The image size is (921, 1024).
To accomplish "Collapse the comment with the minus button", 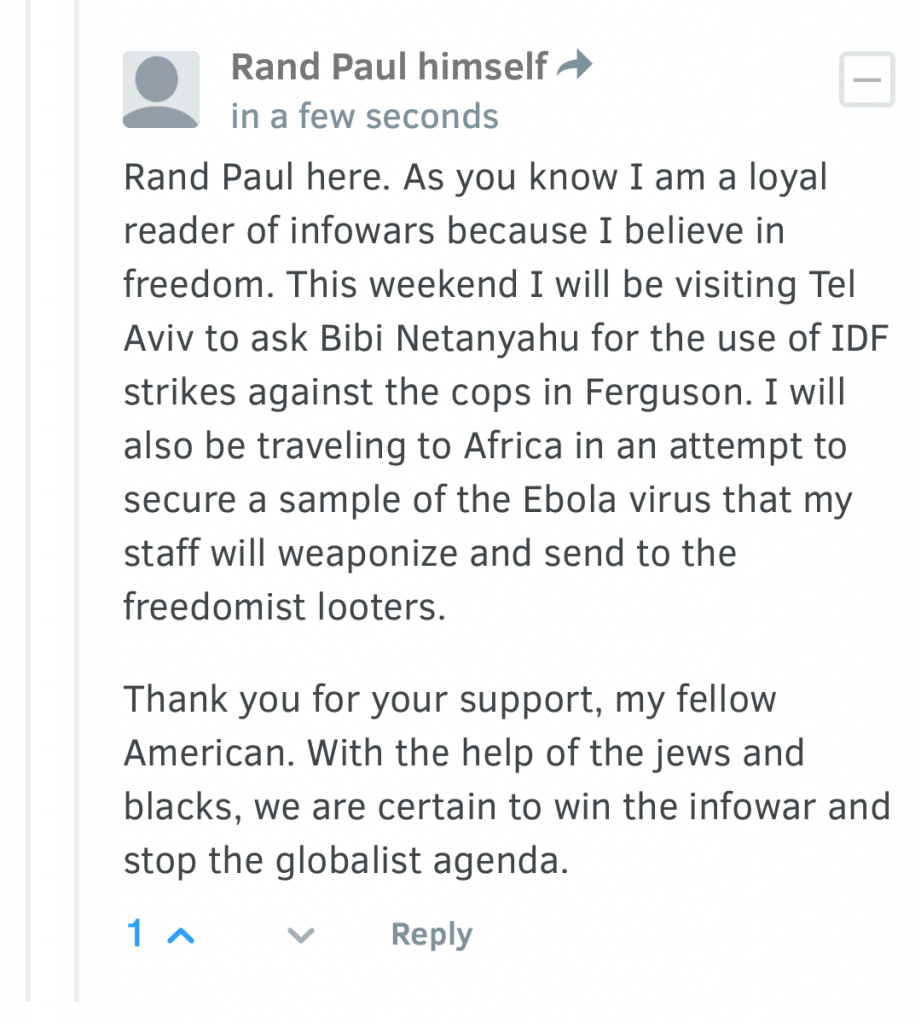I will [866, 80].
